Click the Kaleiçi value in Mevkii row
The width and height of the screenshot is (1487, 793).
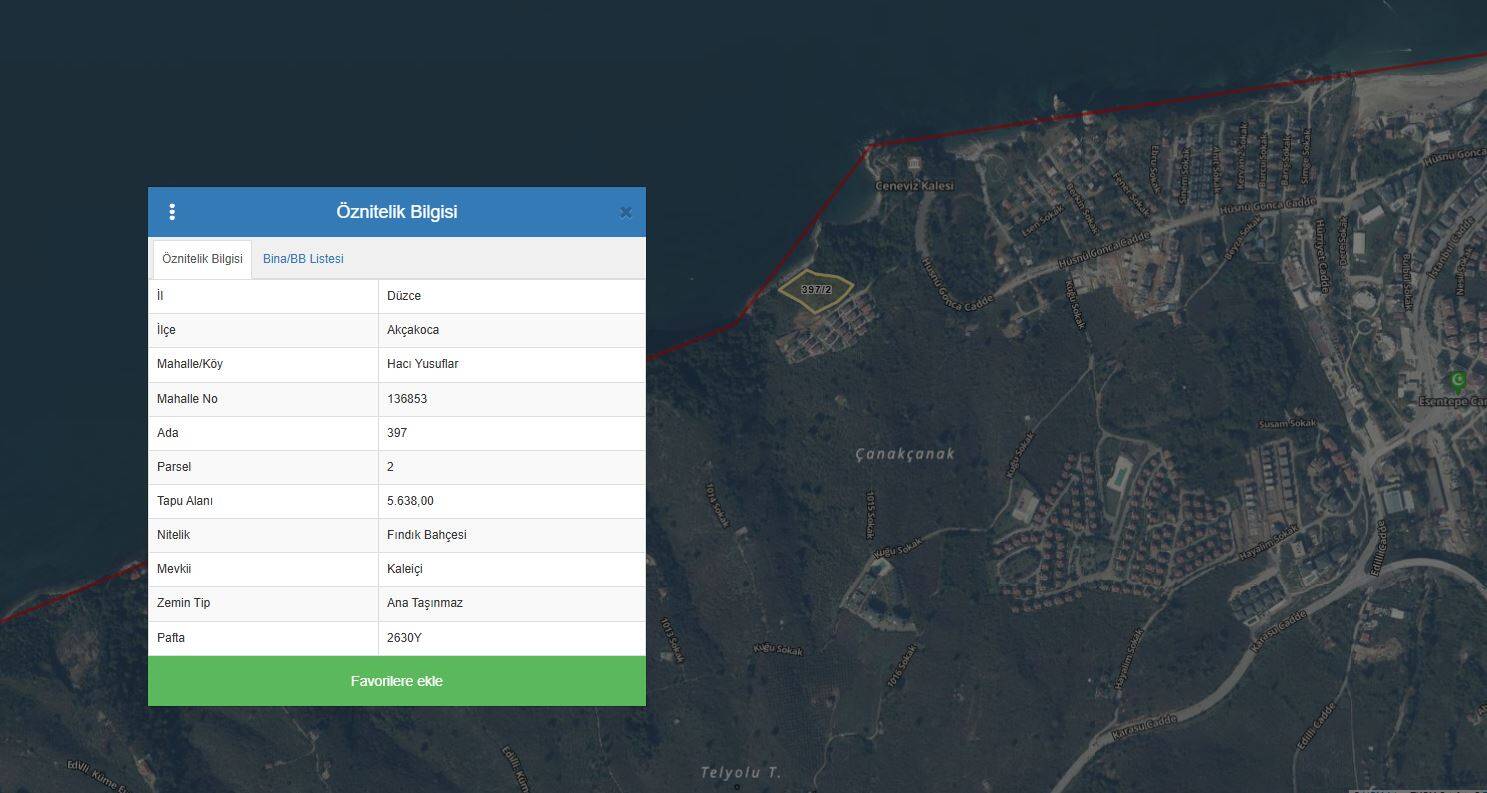[x=405, y=569]
